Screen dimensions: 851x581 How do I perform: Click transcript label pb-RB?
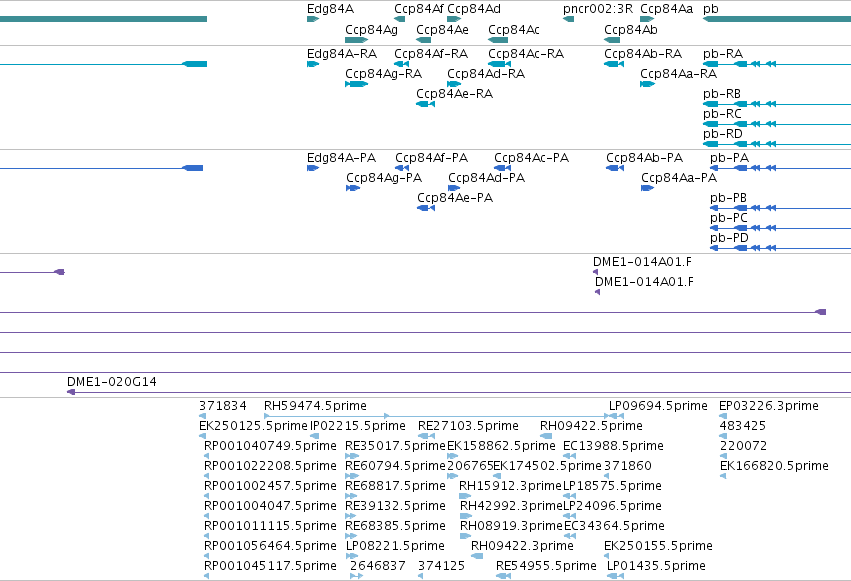pyautogui.click(x=722, y=94)
